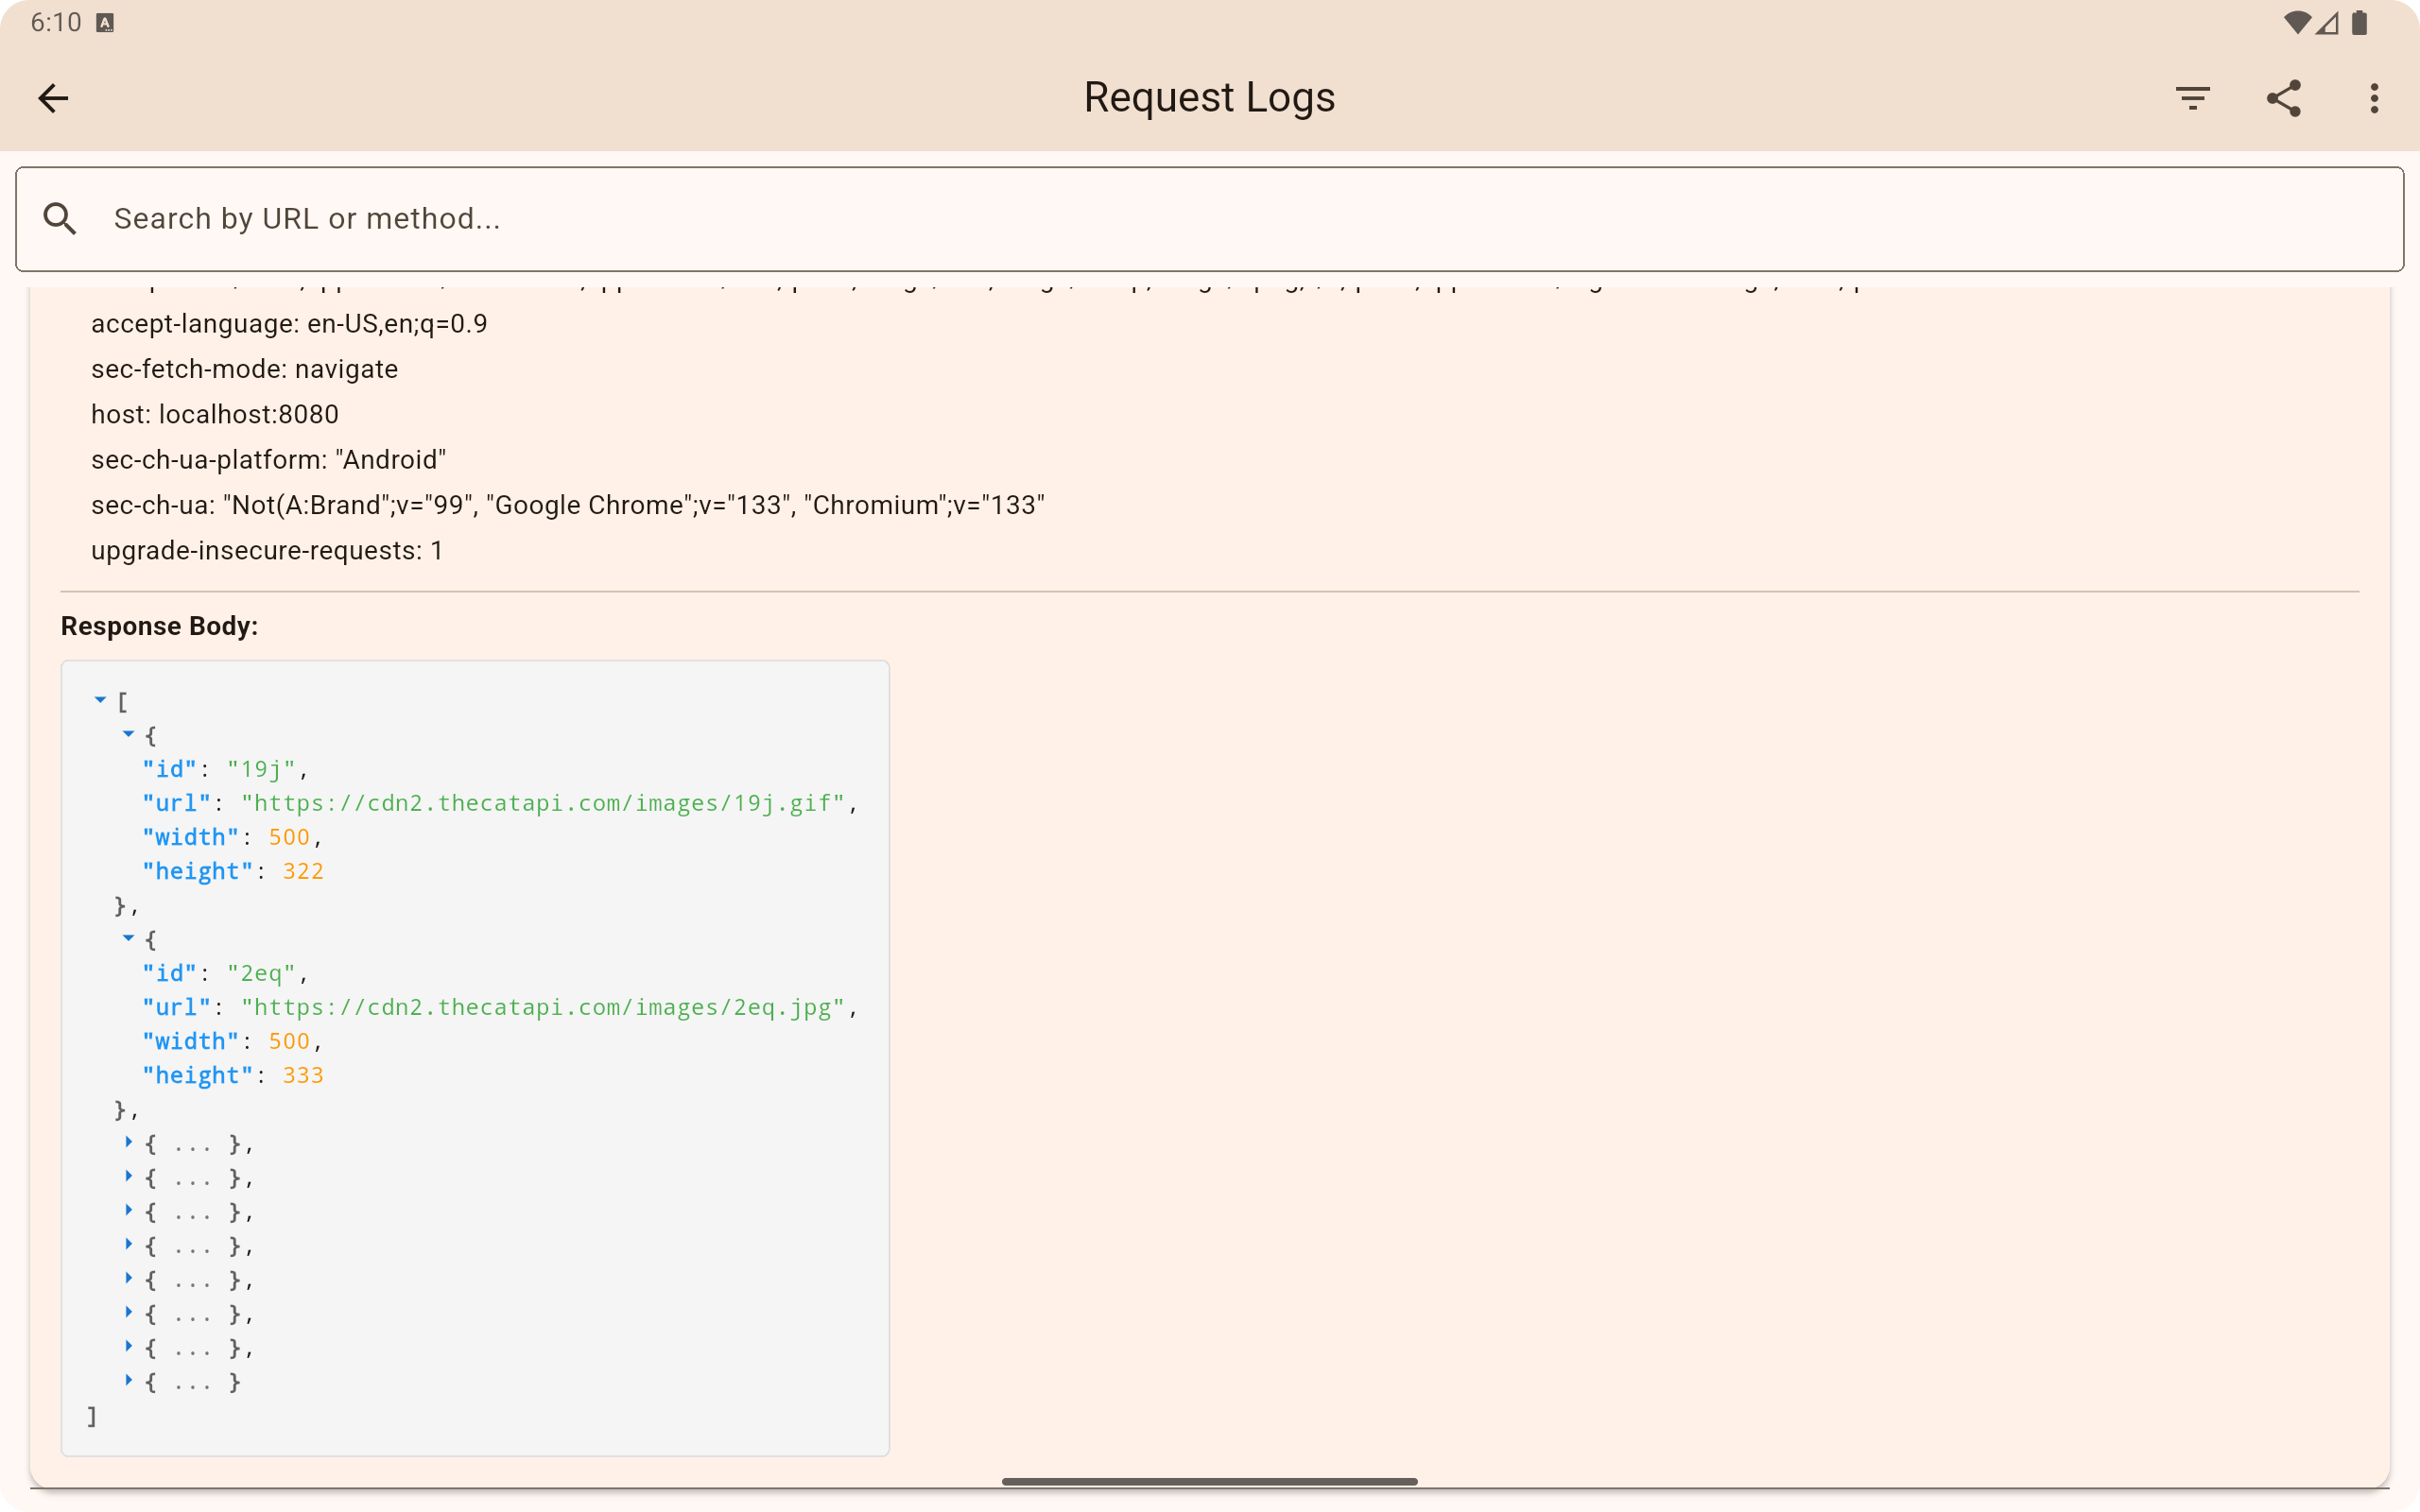
Task: Click the Request Logs title
Action: pos(1209,97)
